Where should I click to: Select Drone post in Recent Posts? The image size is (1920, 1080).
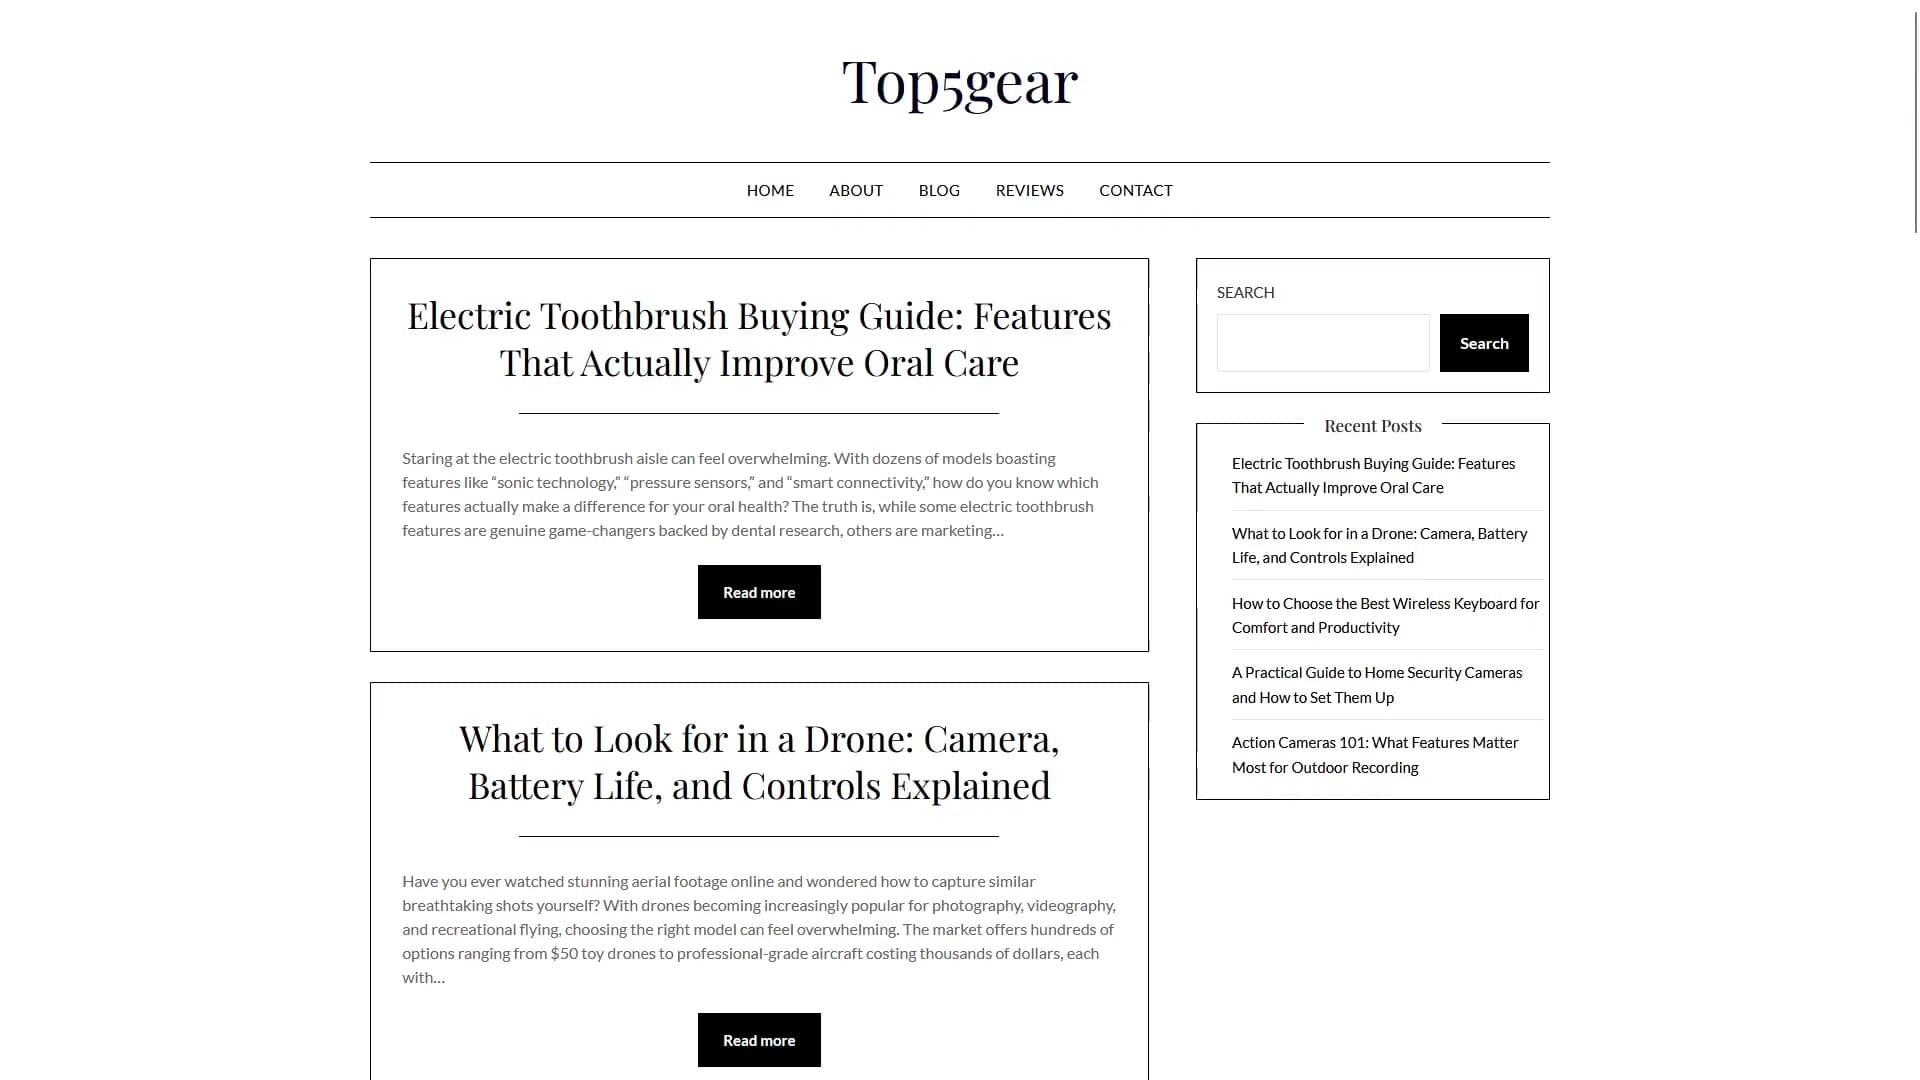[x=1379, y=546]
